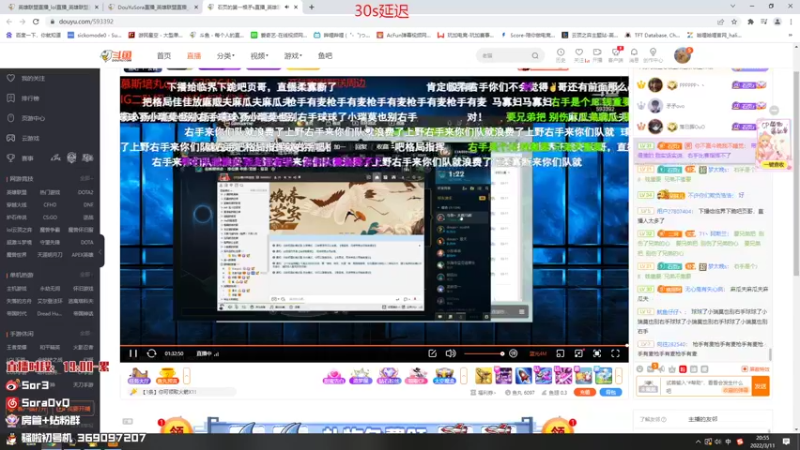Click browser address bar douyu.com/593392
The height and width of the screenshot is (450, 800).
86,21
